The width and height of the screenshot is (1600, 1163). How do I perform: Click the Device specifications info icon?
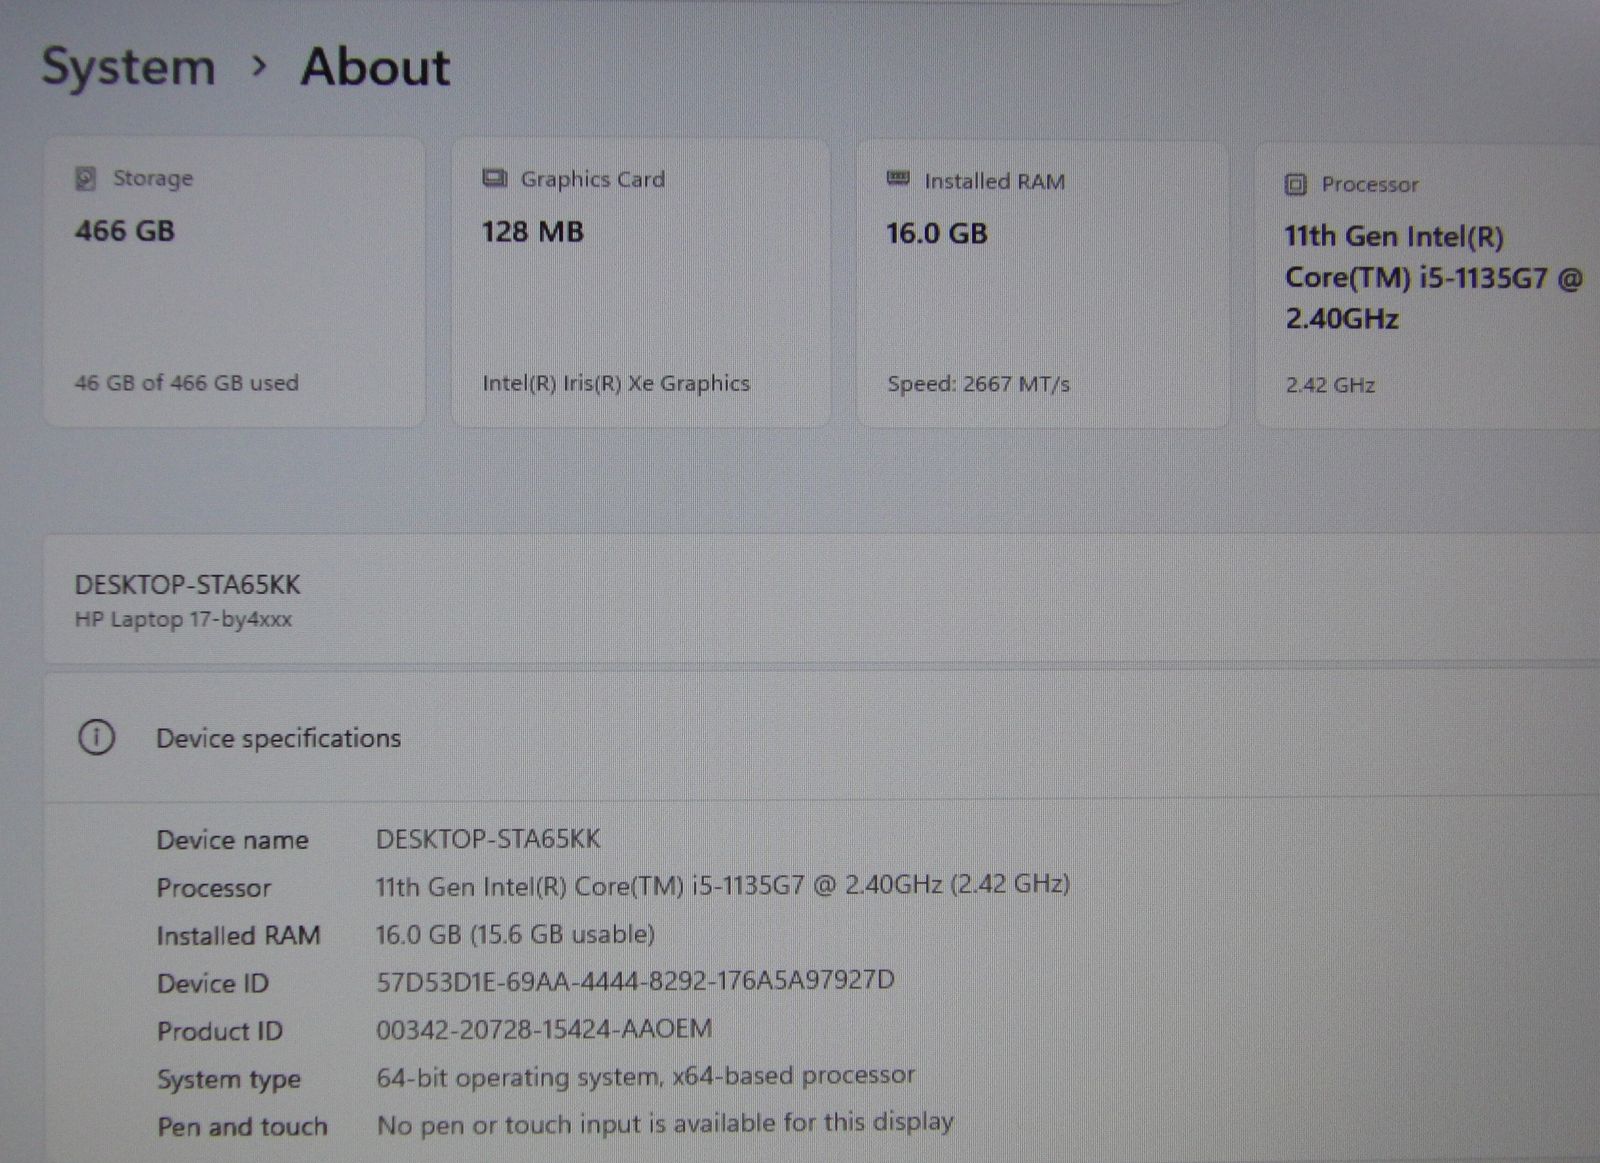[x=96, y=738]
